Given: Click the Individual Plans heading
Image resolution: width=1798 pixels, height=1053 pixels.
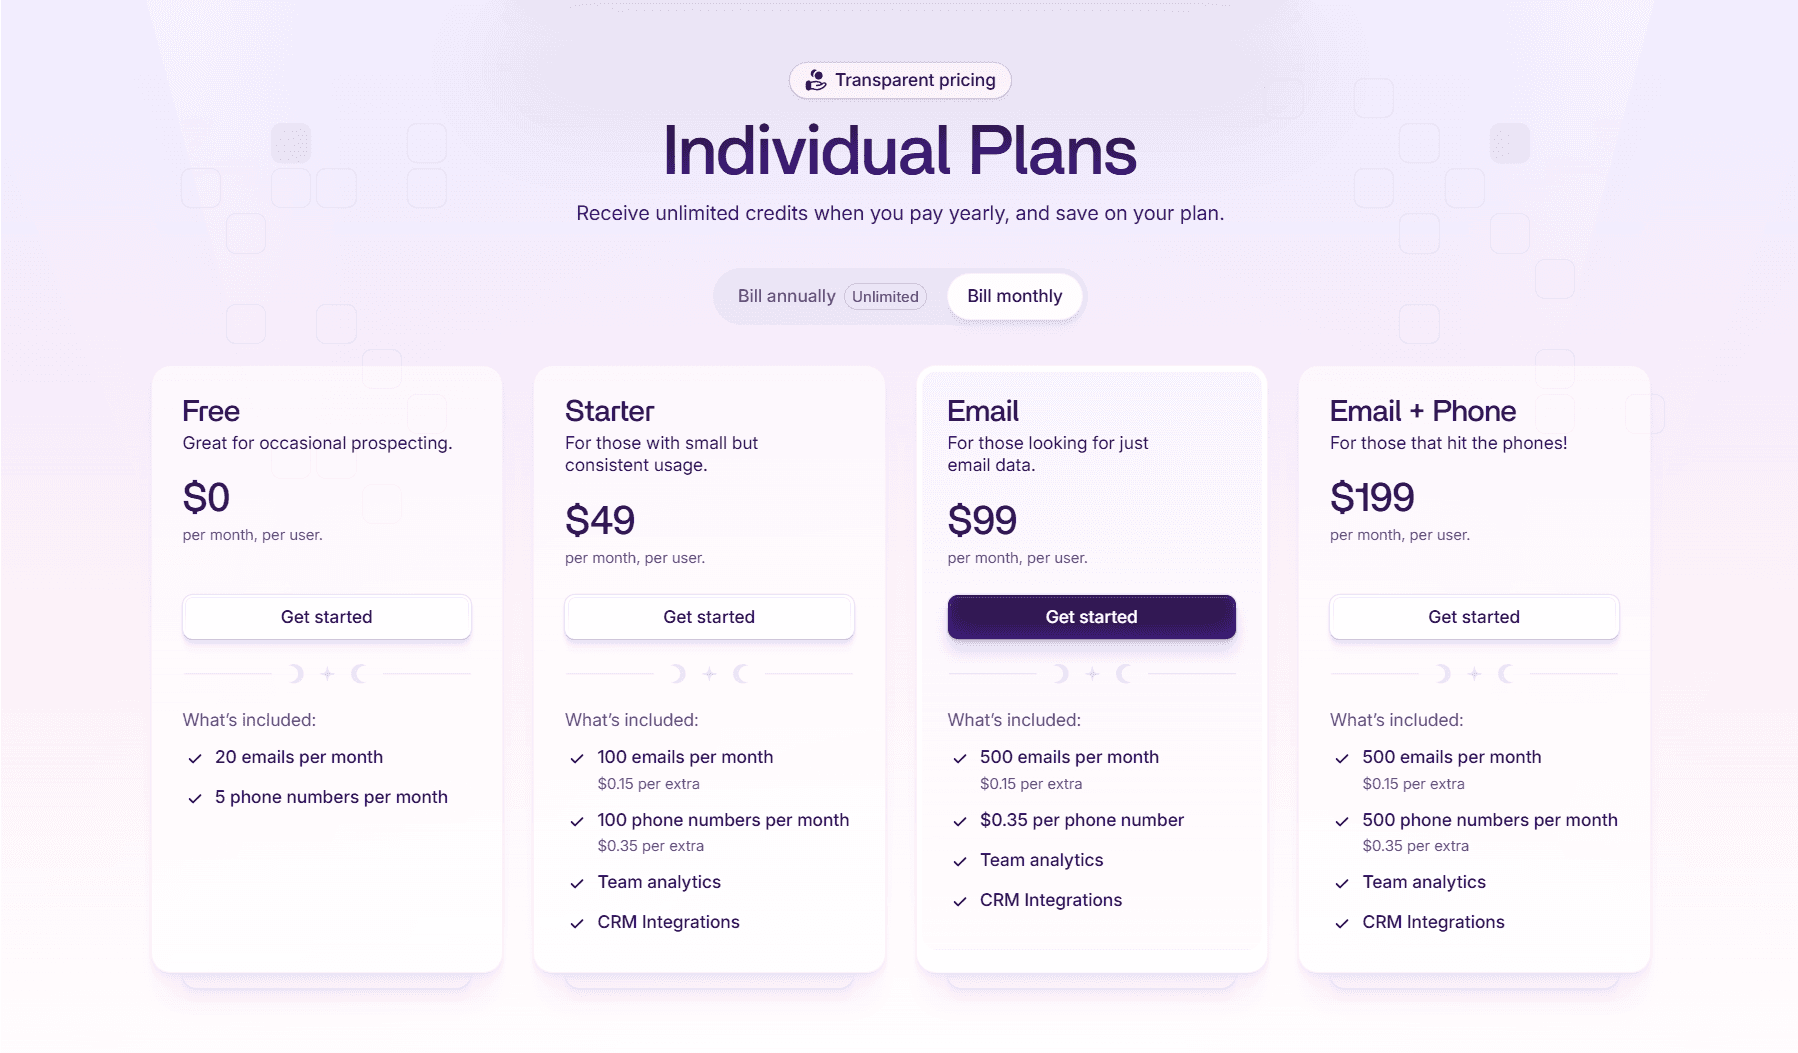Looking at the screenshot, I should click(899, 150).
